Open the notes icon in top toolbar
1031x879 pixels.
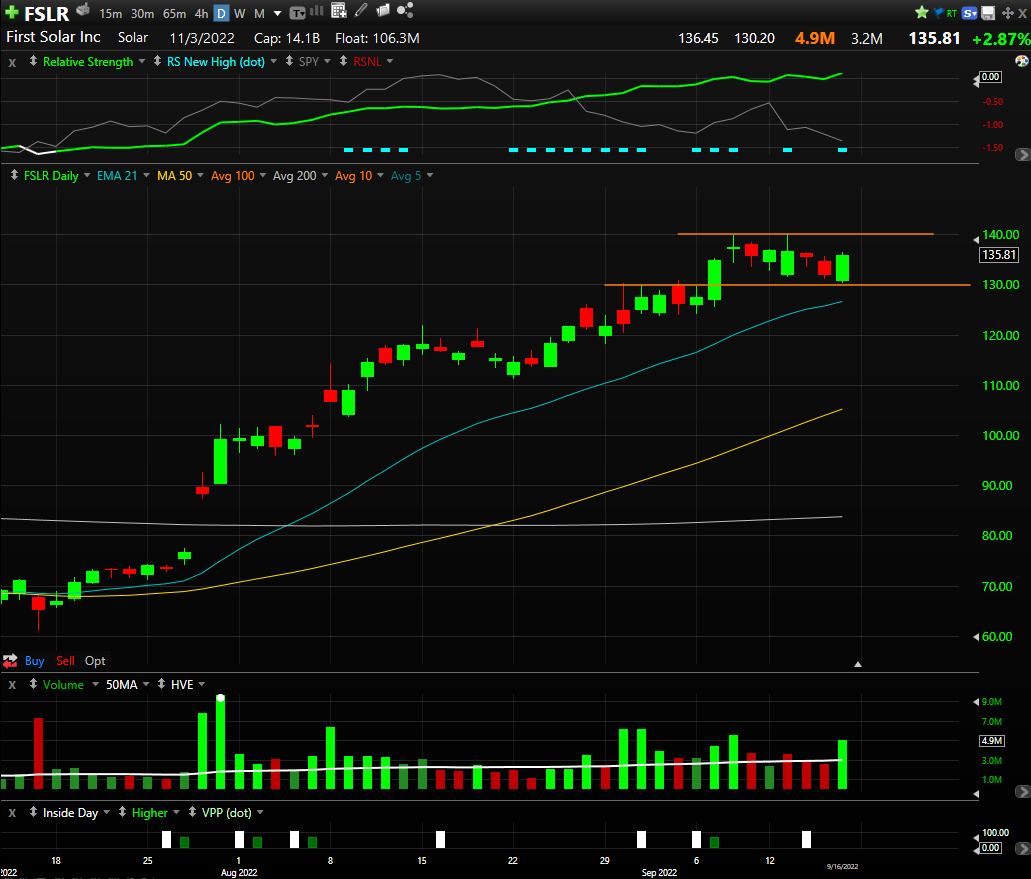pyautogui.click(x=383, y=11)
